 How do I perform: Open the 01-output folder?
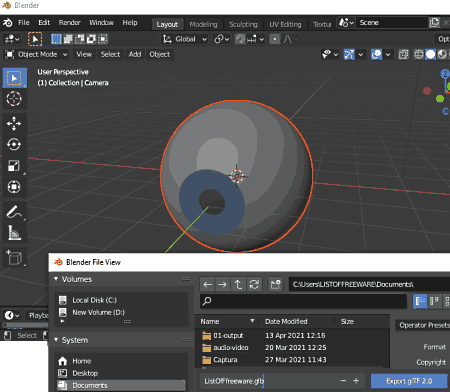tap(228, 335)
